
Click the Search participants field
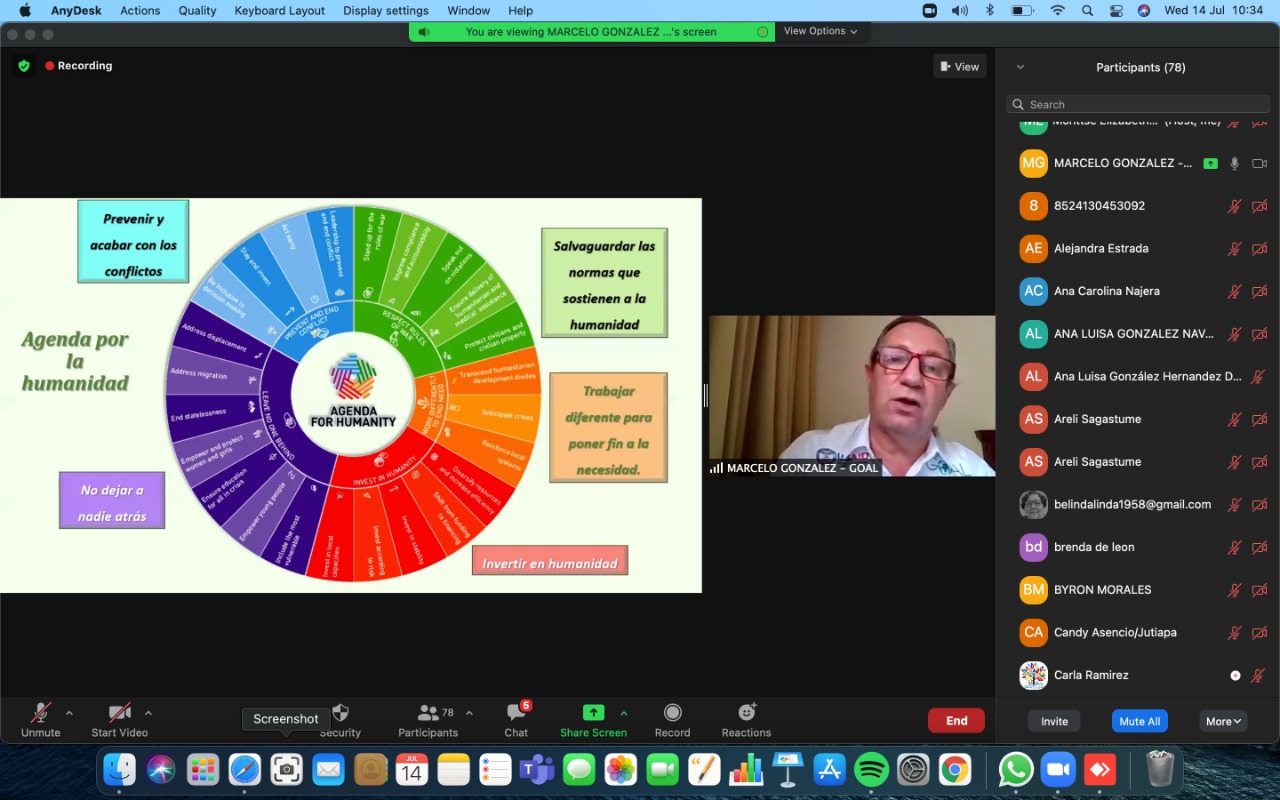tap(1138, 104)
